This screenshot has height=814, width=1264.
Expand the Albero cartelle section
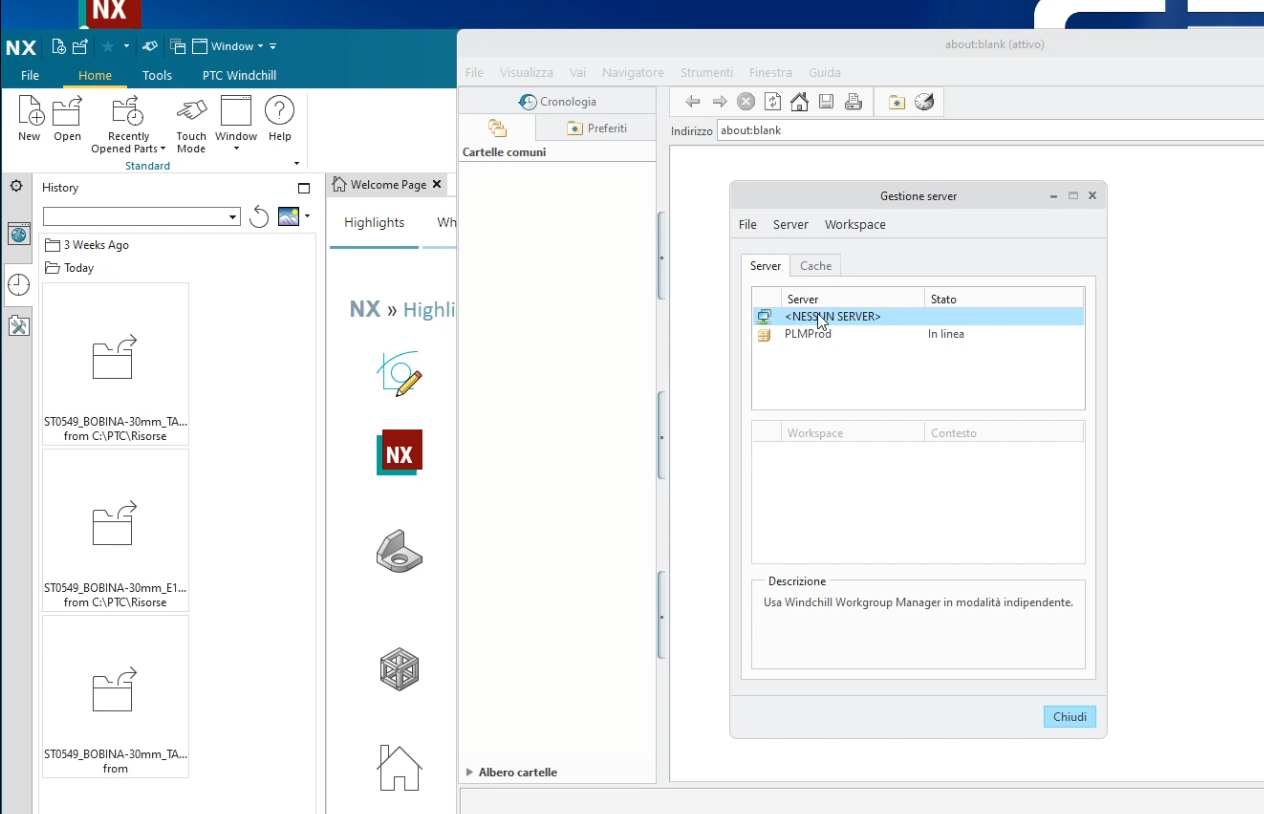pyautogui.click(x=468, y=771)
